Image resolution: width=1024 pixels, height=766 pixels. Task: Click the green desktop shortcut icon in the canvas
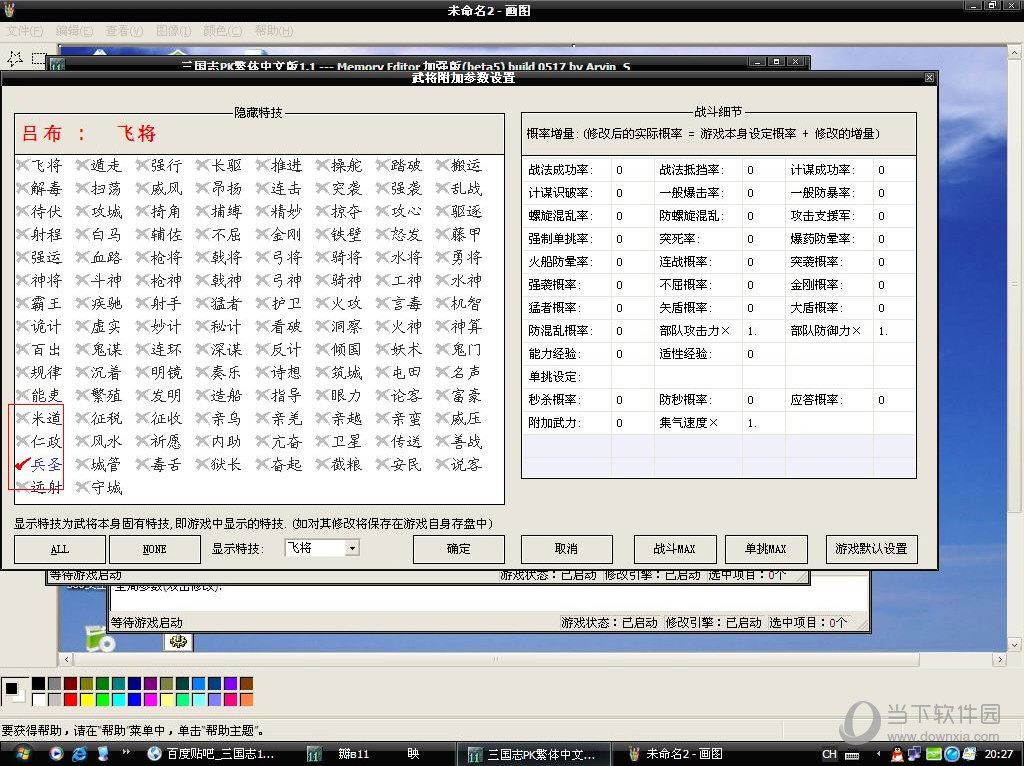[100, 639]
